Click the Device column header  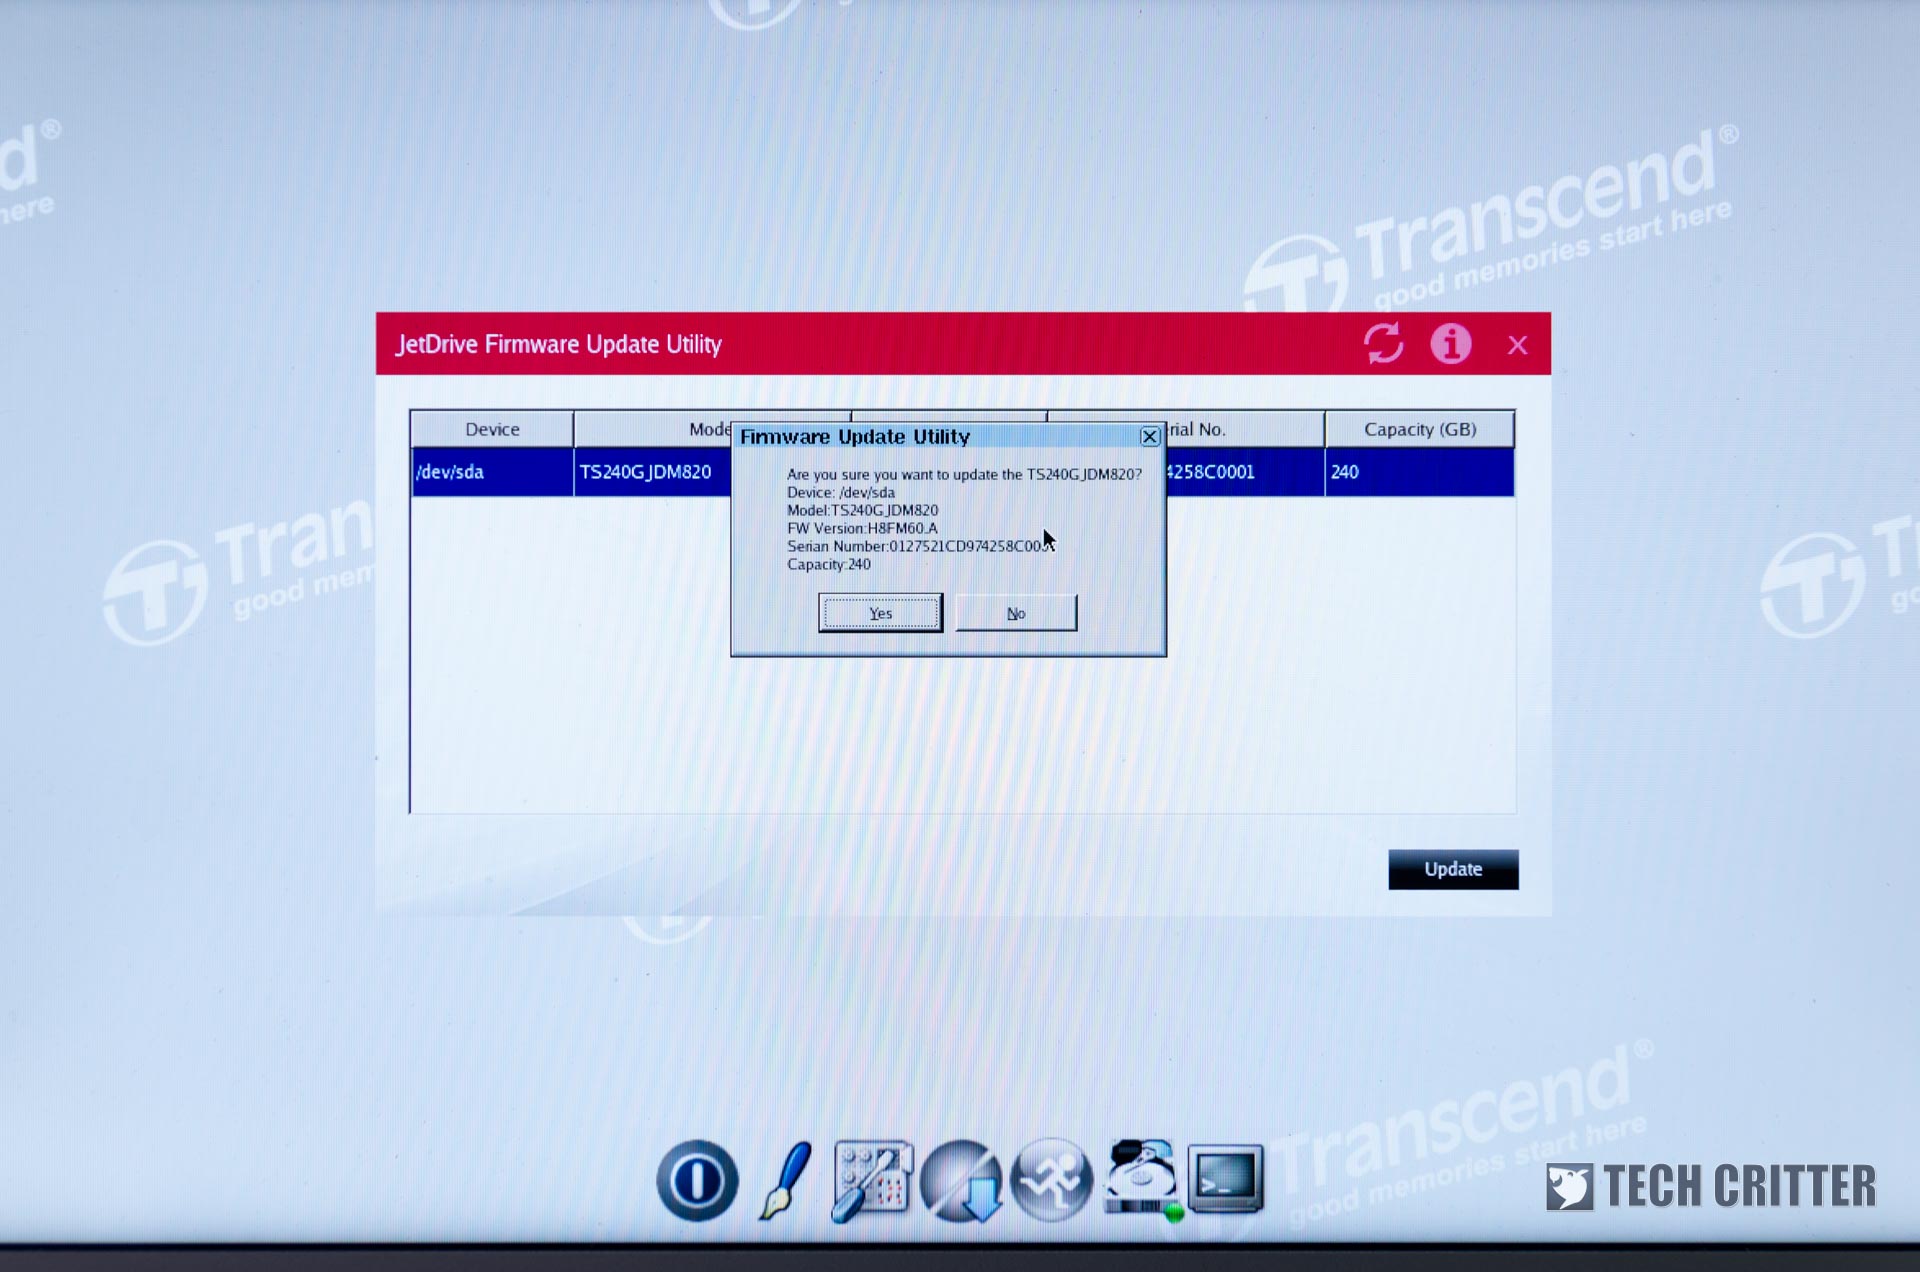pyautogui.click(x=492, y=429)
